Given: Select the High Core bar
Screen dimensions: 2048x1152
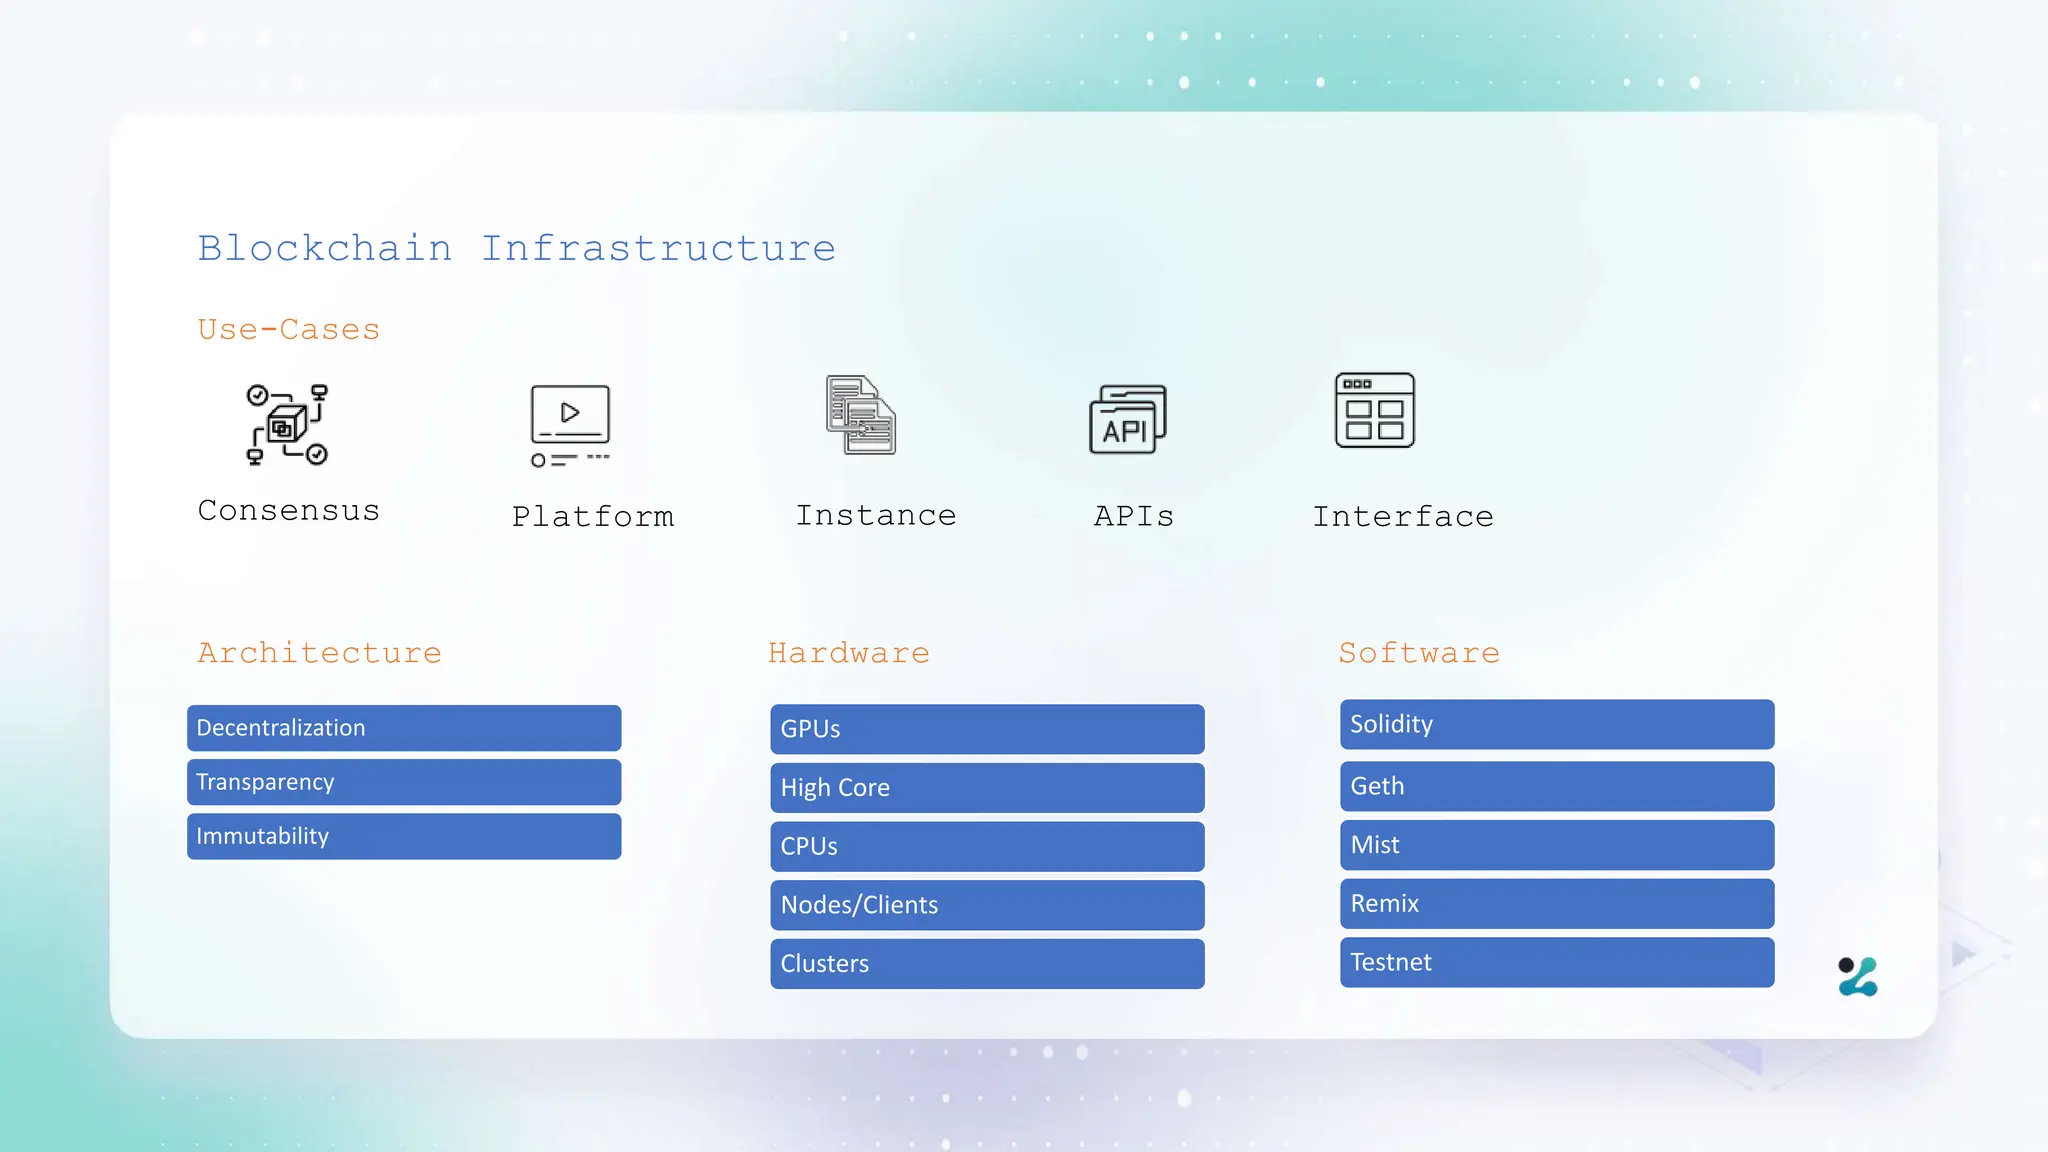Looking at the screenshot, I should (x=987, y=788).
